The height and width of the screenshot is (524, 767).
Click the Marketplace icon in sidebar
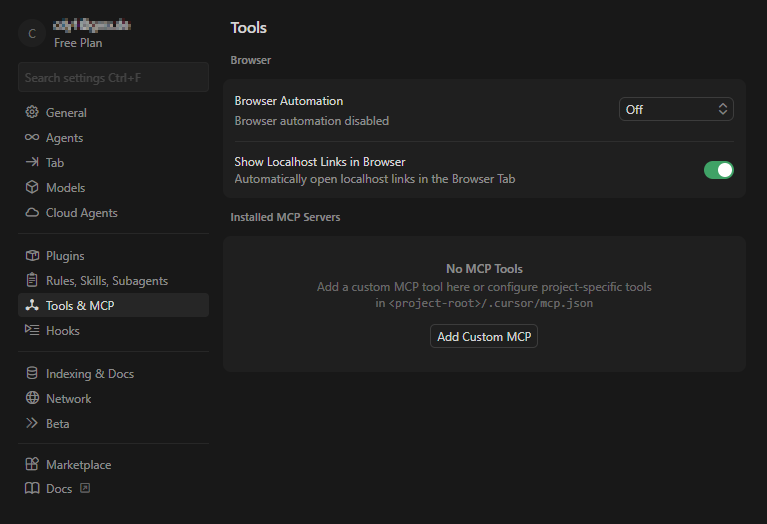[32, 465]
